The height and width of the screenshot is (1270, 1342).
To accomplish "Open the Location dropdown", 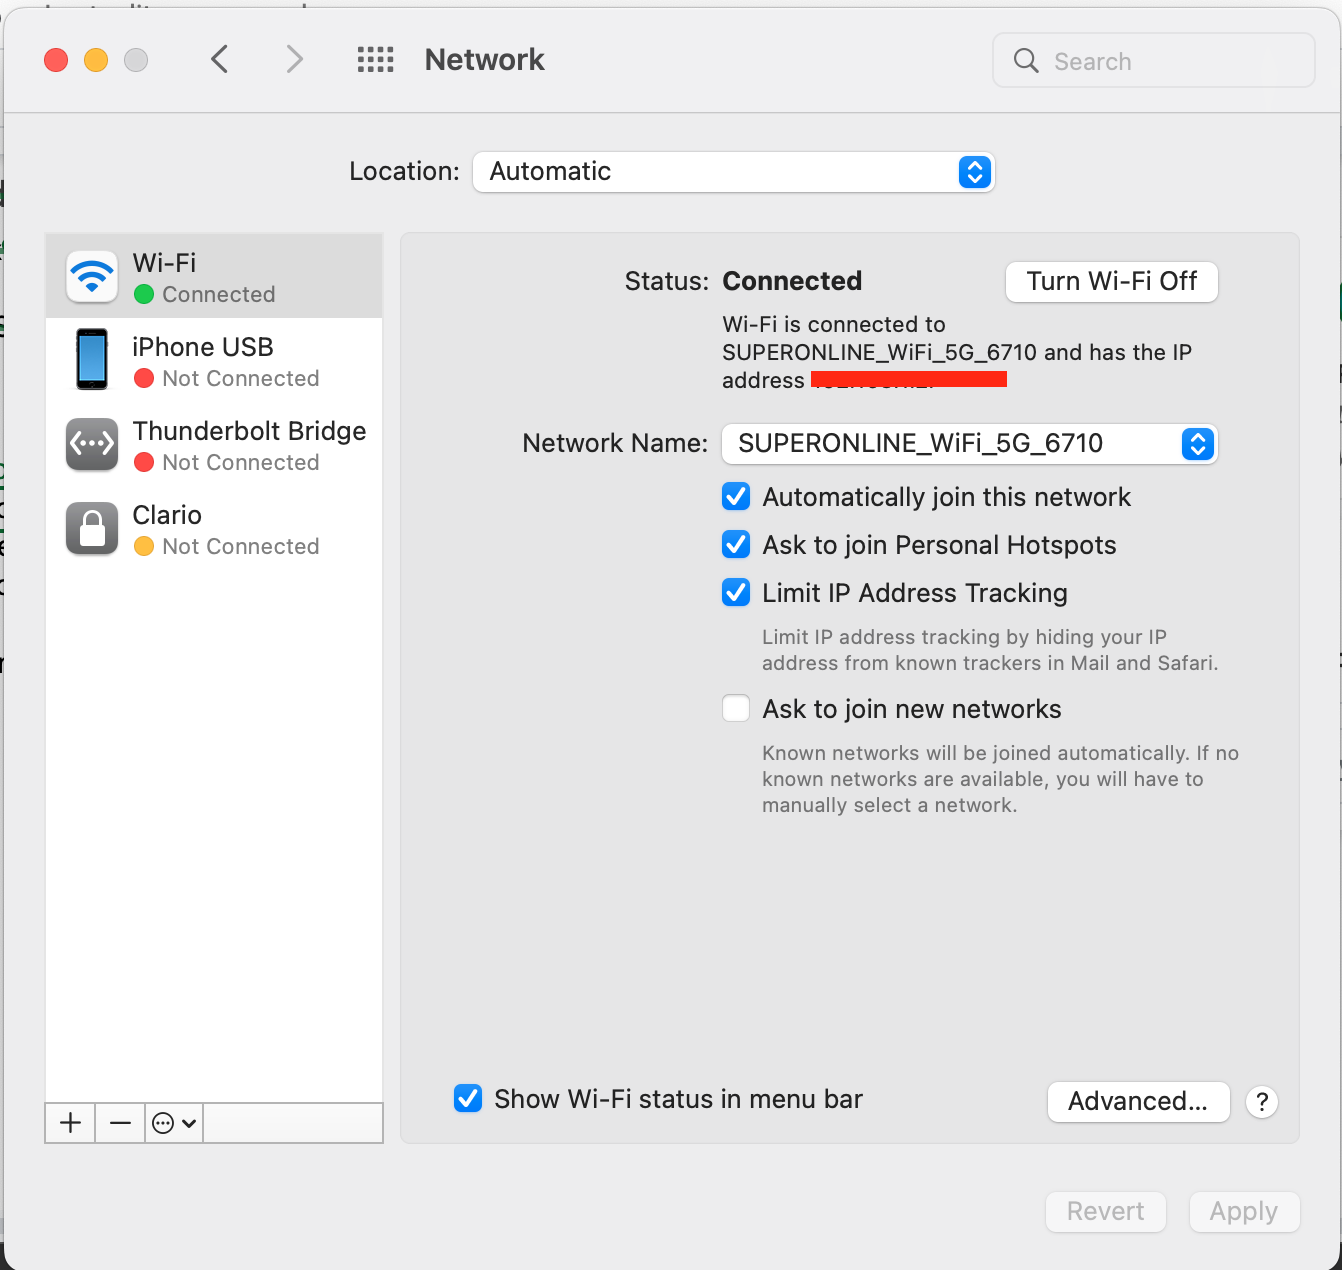I will [734, 172].
